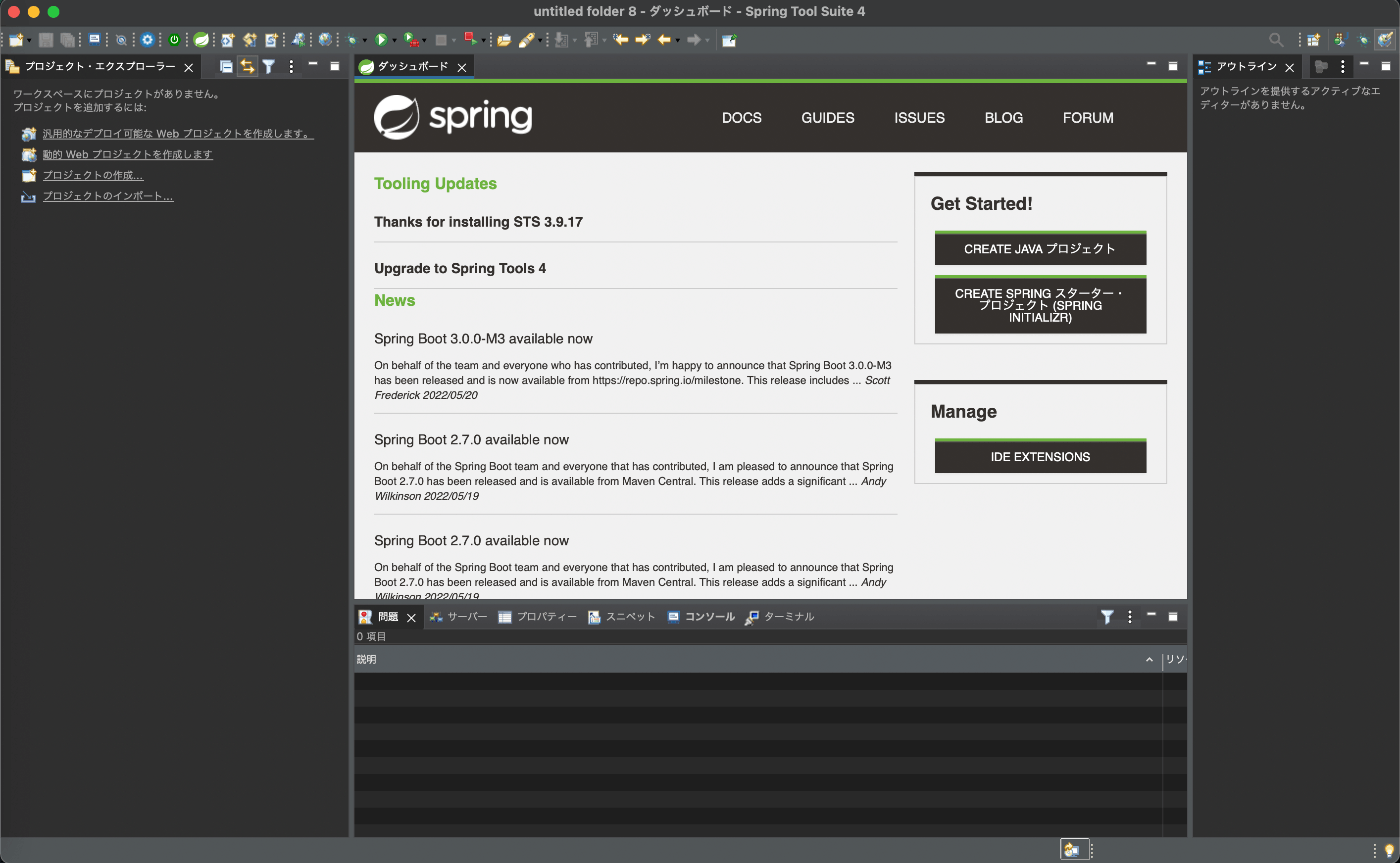The image size is (1400, 863).
Task: Open the terminal console toolbar icon
Action: (94, 40)
